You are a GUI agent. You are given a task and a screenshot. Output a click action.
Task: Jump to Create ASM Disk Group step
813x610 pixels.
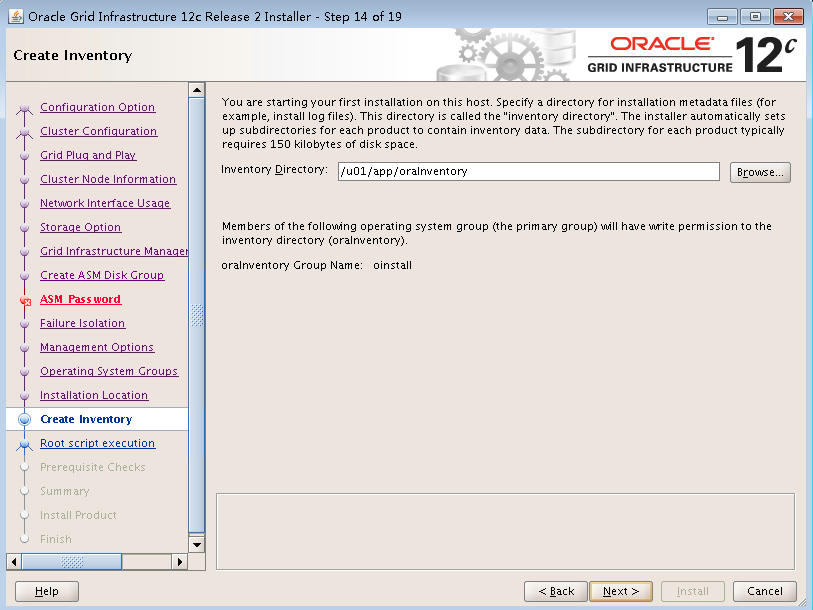click(x=102, y=275)
